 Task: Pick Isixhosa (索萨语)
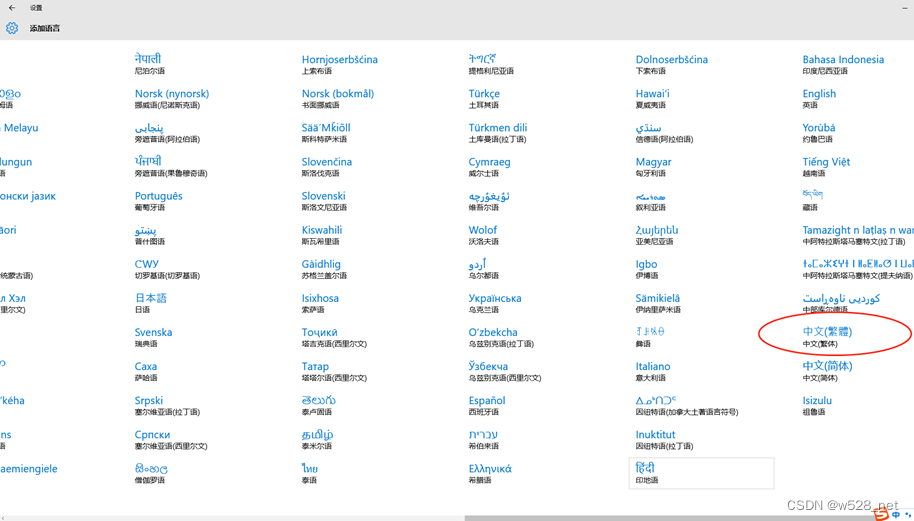click(320, 303)
